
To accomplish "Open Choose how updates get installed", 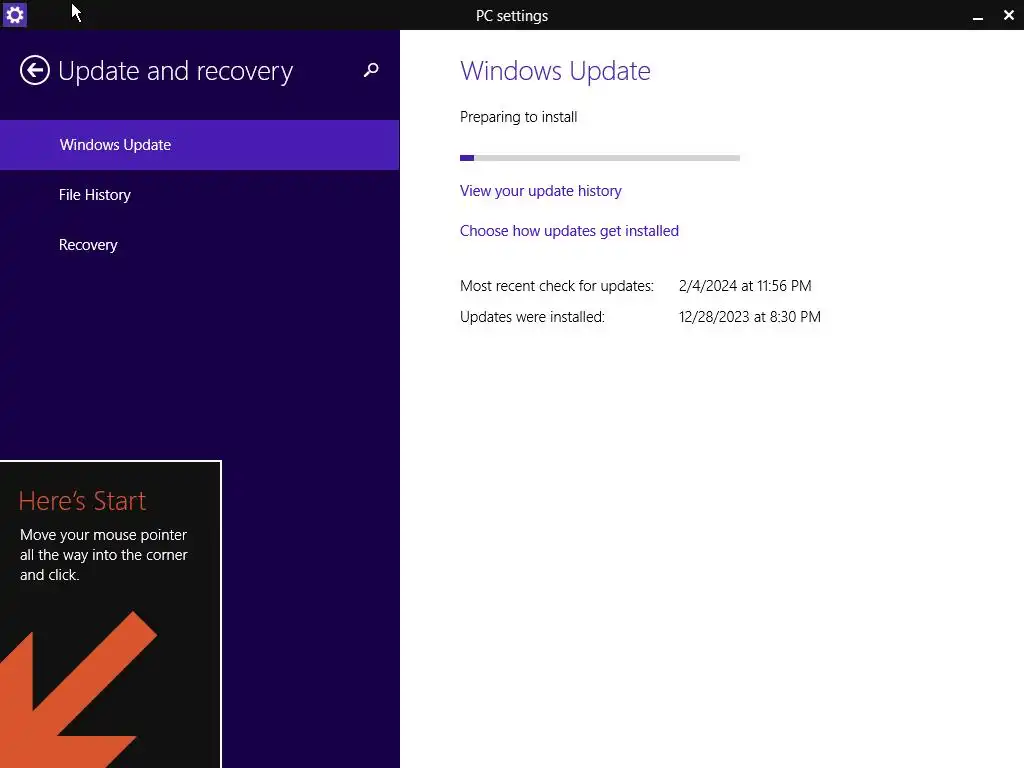I will (569, 231).
